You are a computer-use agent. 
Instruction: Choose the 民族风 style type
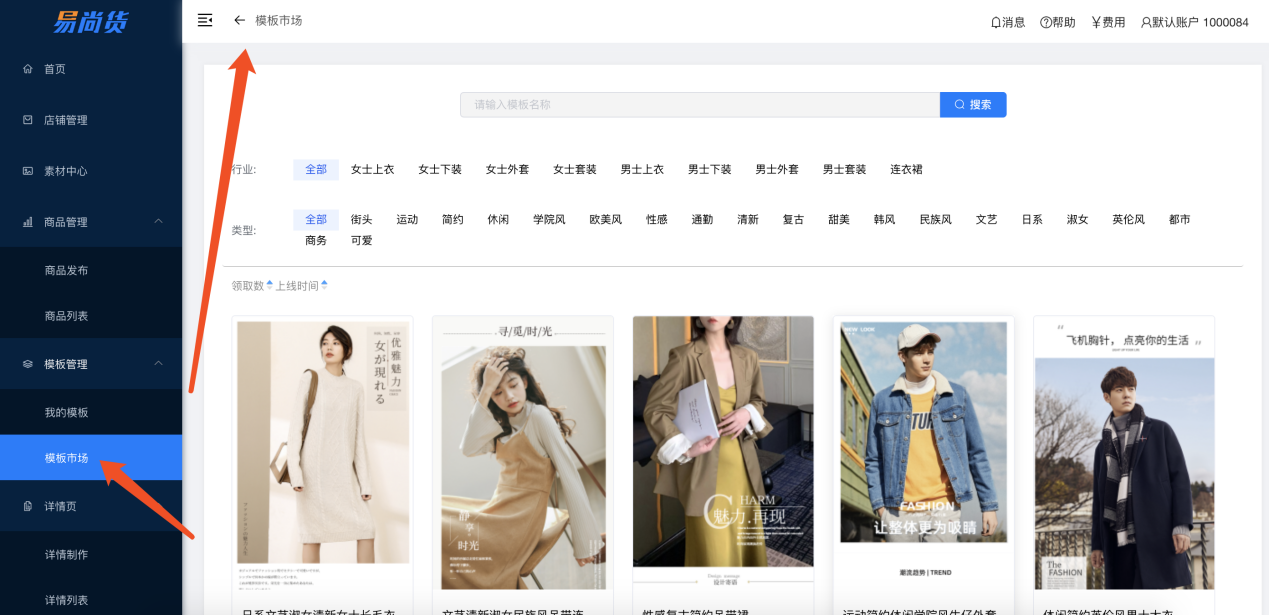(936, 220)
